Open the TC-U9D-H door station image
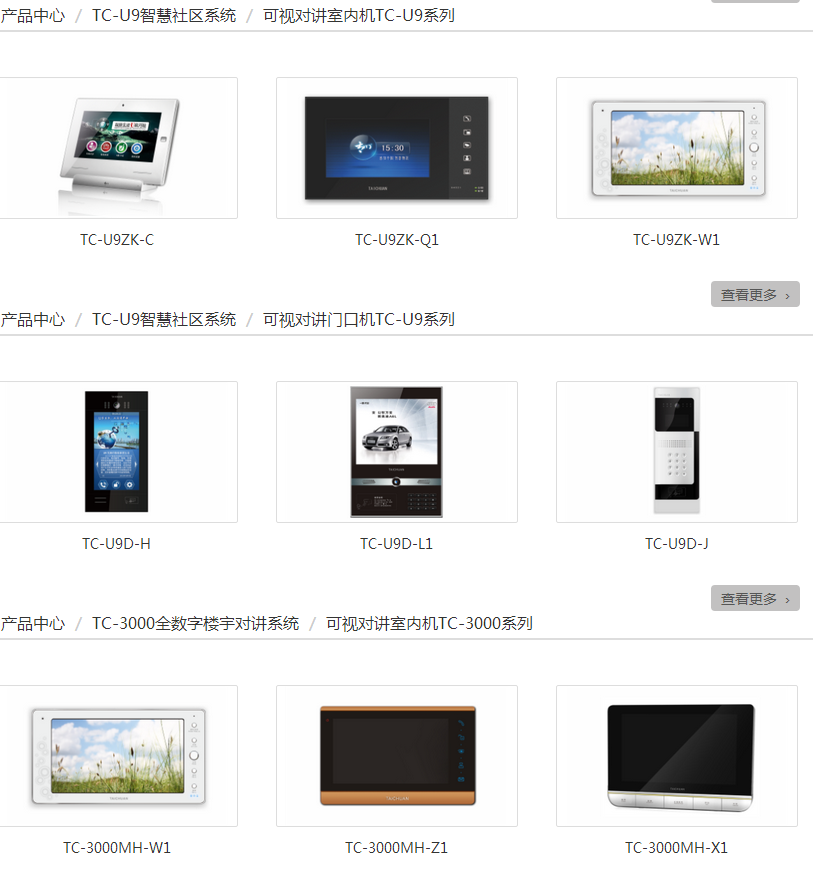Screen dimensions: 813x869 coord(117,452)
